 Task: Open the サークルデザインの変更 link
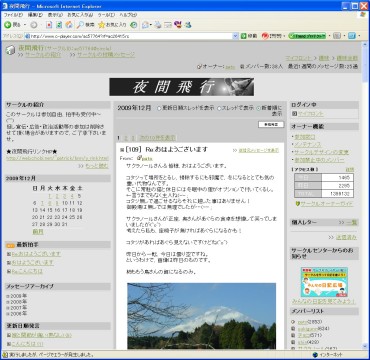[322, 152]
